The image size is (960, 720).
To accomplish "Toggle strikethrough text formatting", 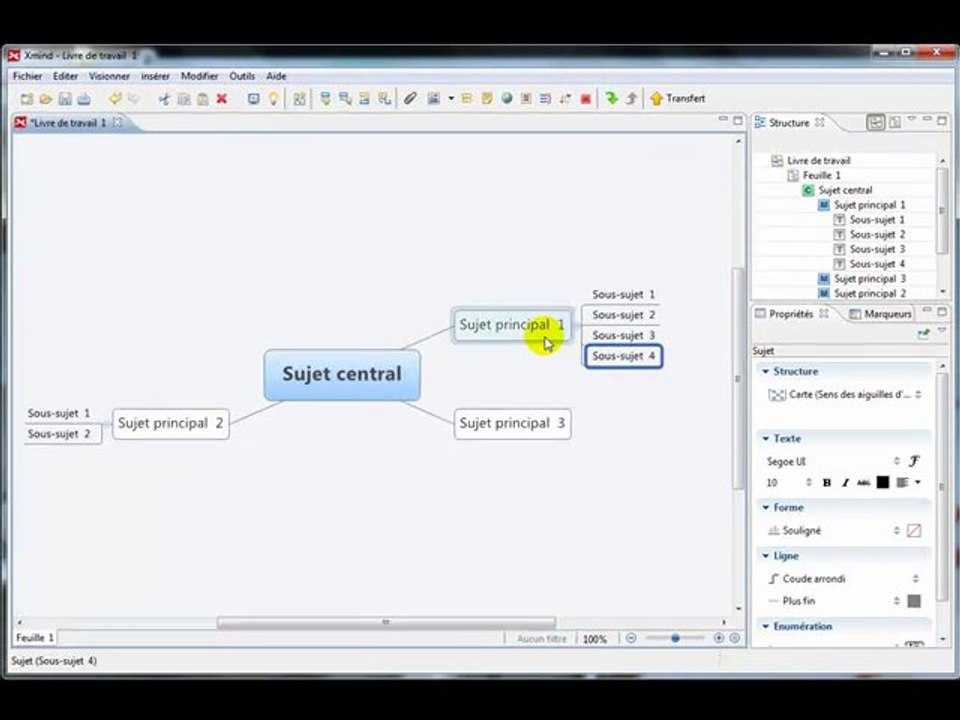I will [x=863, y=482].
